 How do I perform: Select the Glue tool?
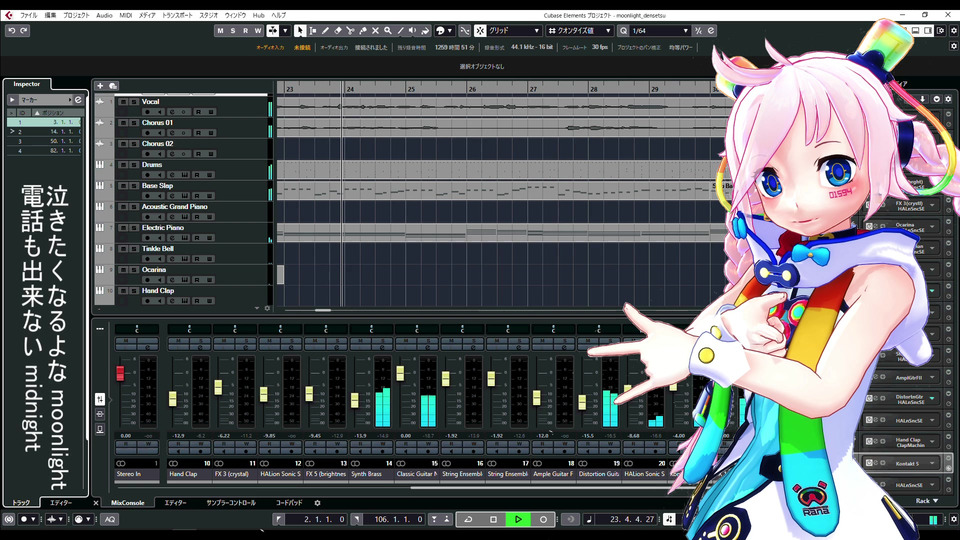(362, 31)
